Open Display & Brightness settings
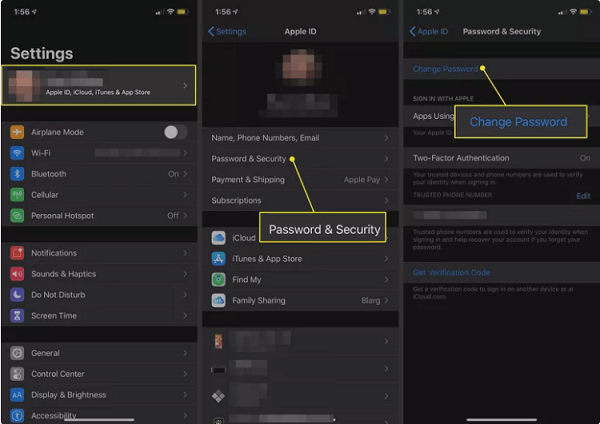Screen dimensions: 600x424 99,395
